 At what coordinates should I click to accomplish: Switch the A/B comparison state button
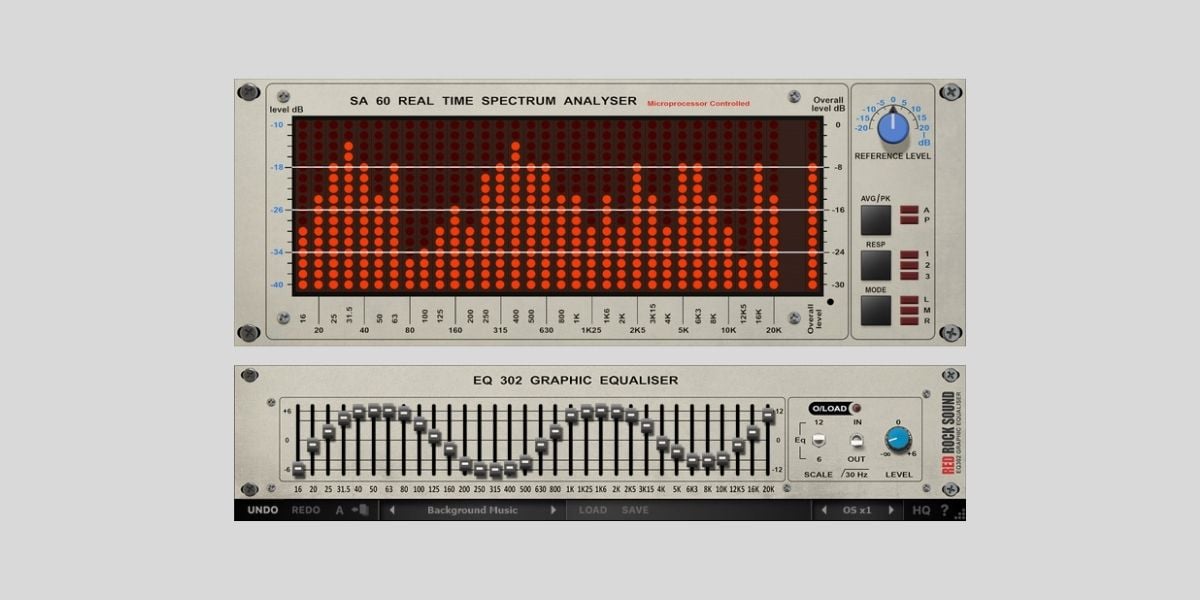[x=339, y=510]
